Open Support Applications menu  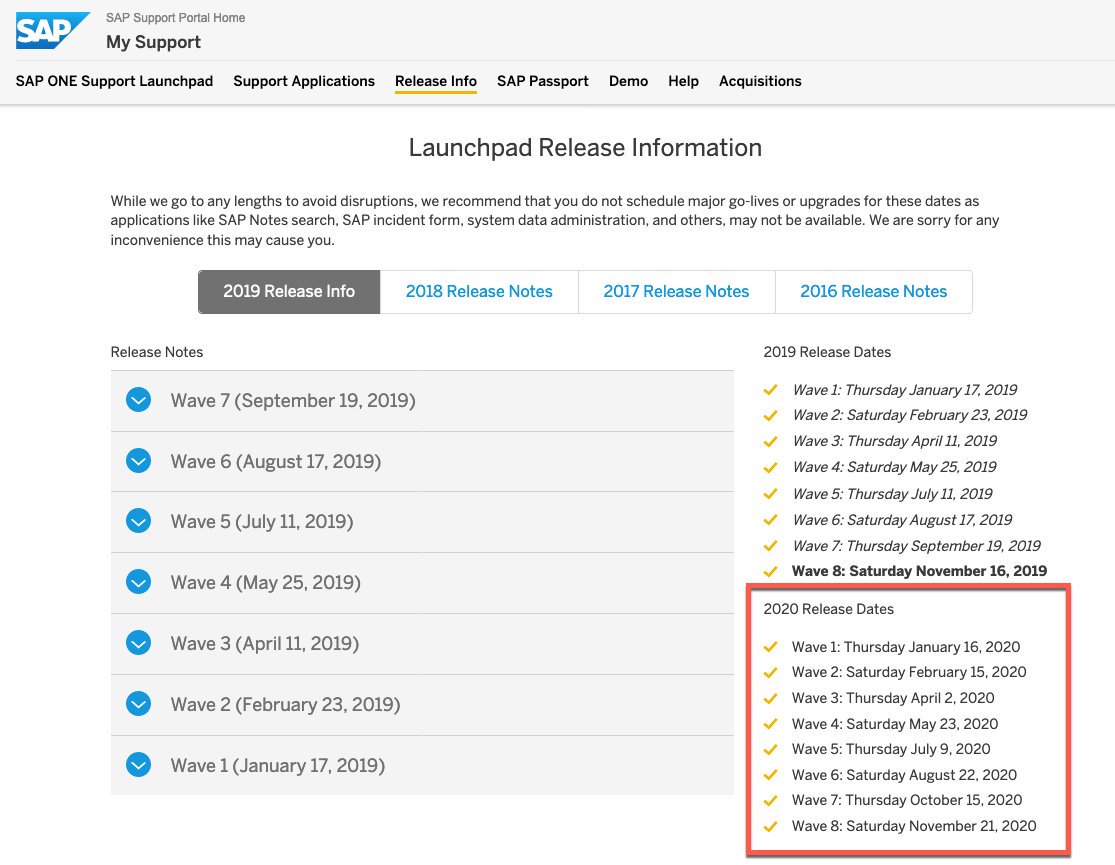click(304, 81)
